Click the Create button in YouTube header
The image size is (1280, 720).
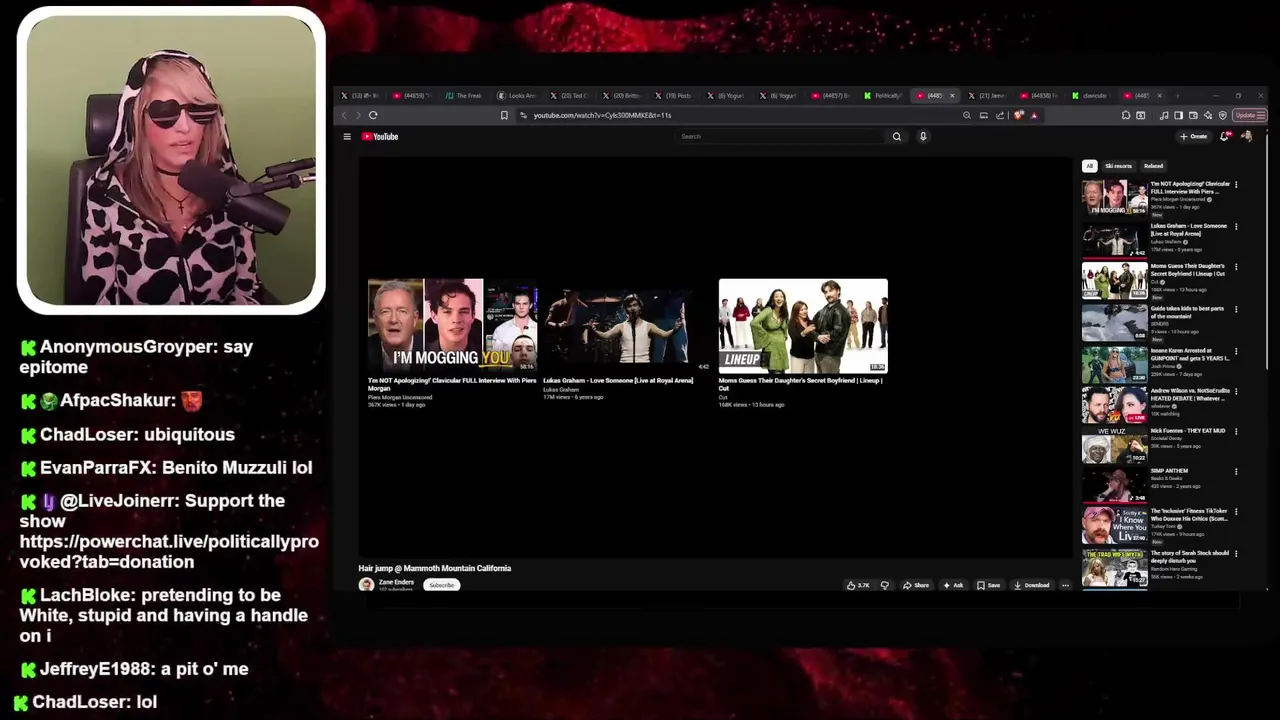click(1194, 137)
